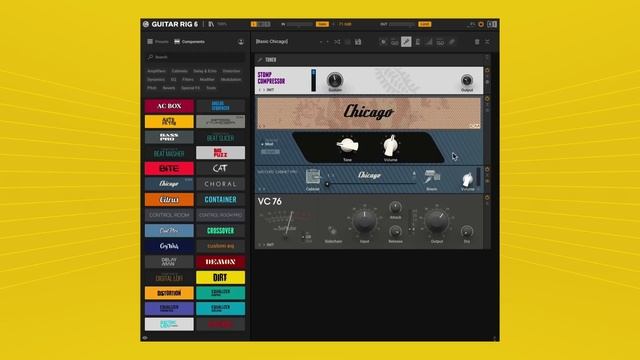Save preset with the floppy disk icon

pyautogui.click(x=358, y=42)
